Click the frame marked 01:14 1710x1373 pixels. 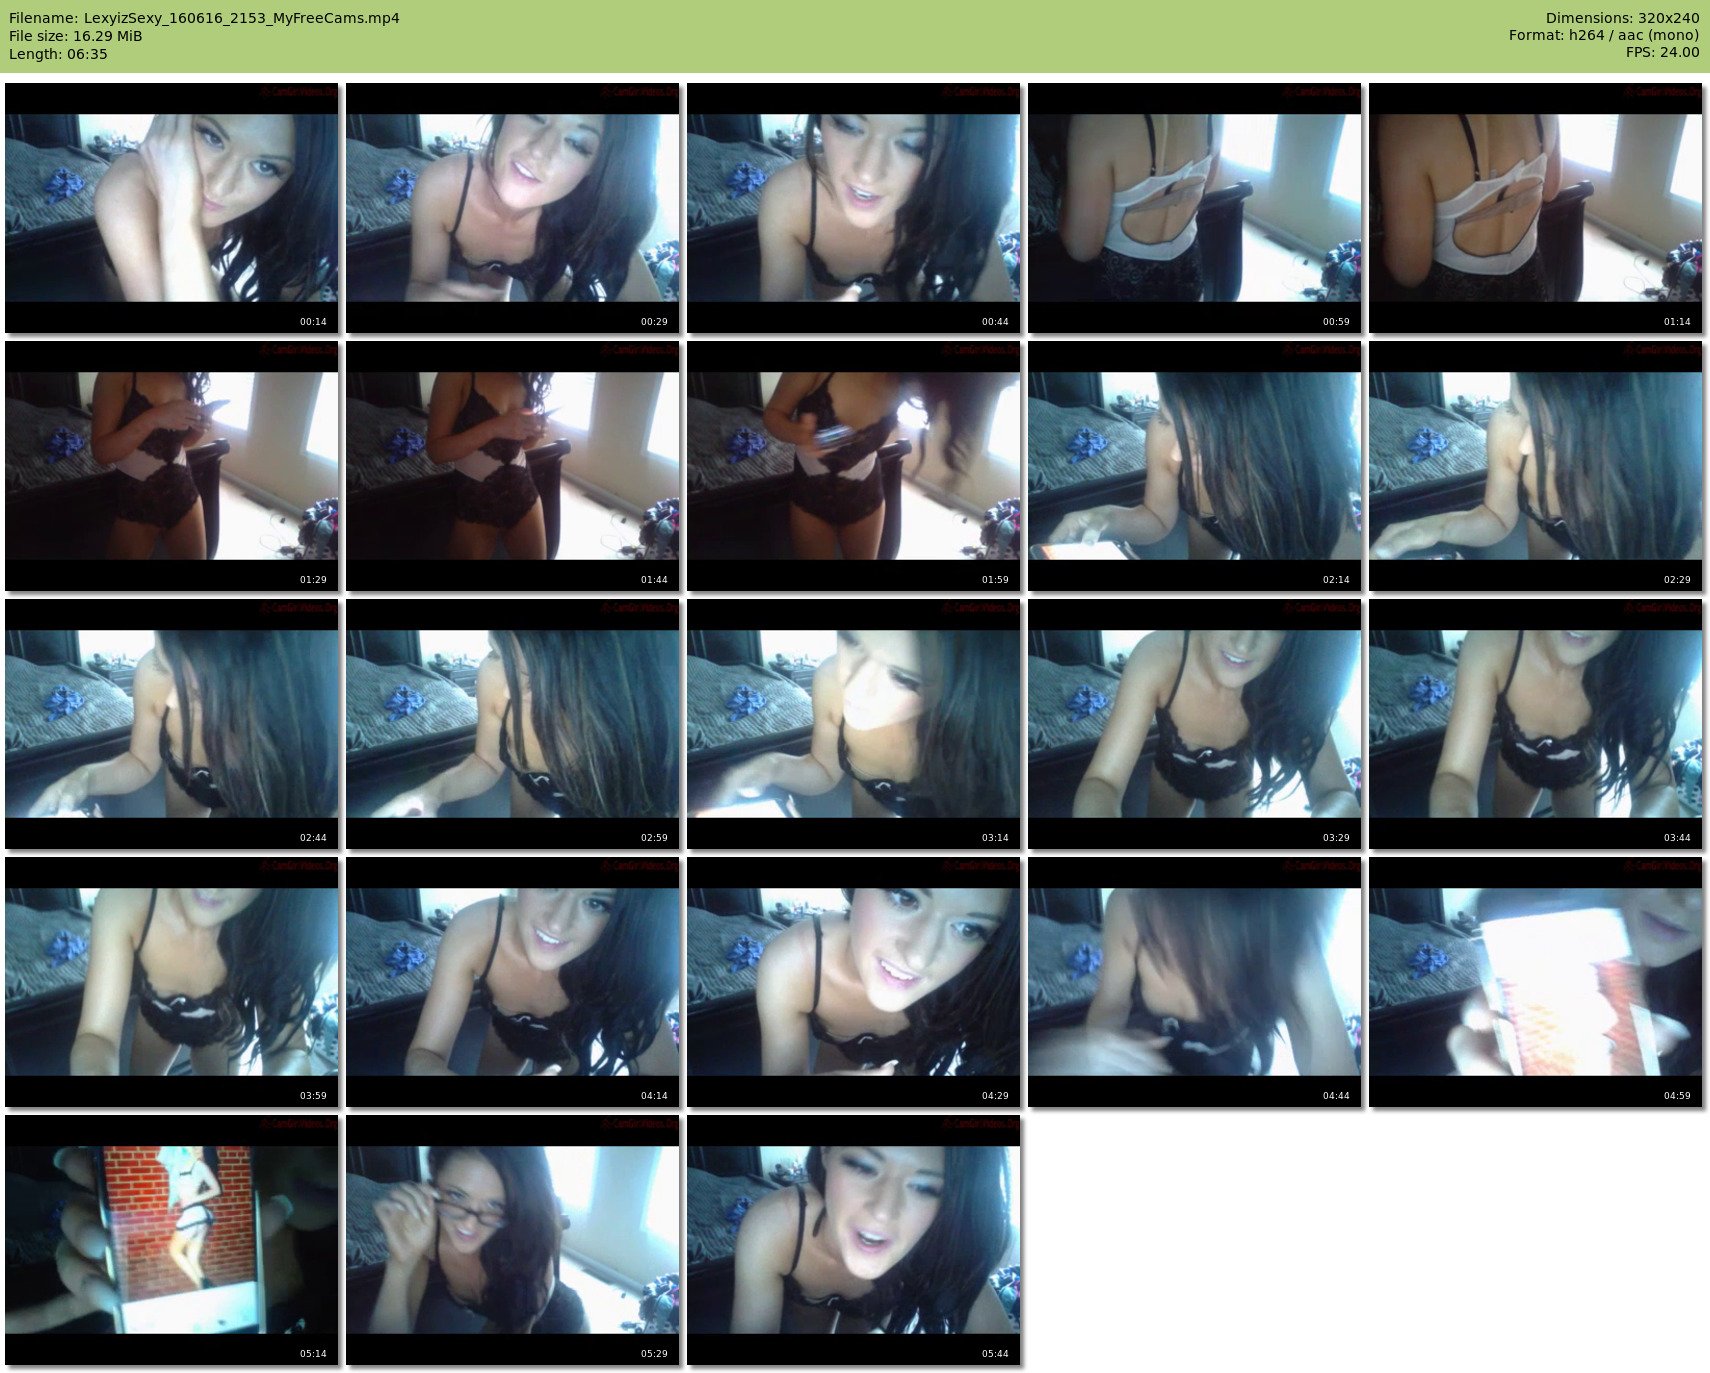(x=1535, y=208)
